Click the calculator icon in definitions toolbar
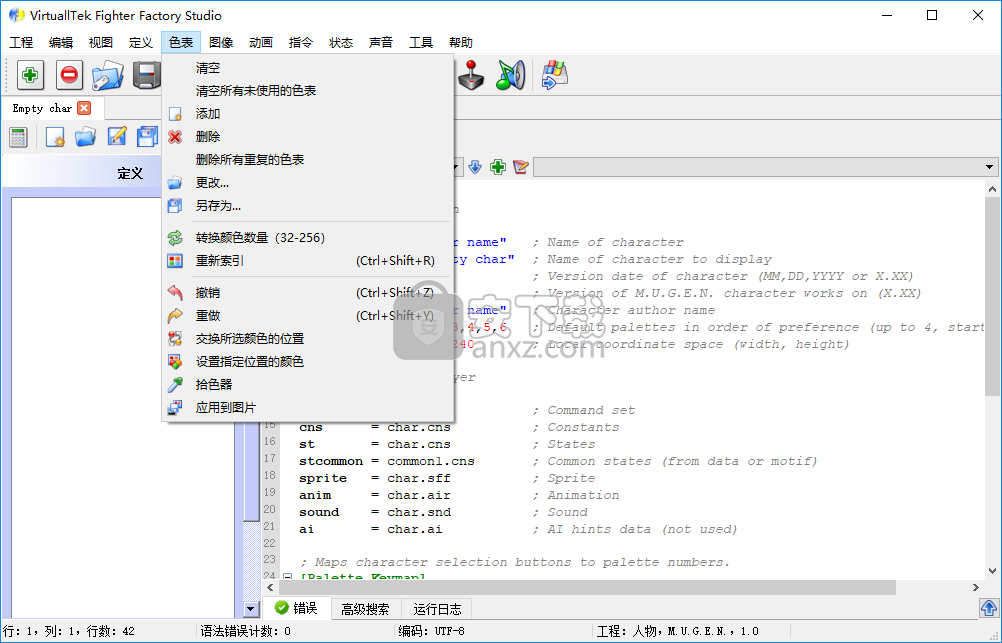This screenshot has height=643, width=1002. 18,137
